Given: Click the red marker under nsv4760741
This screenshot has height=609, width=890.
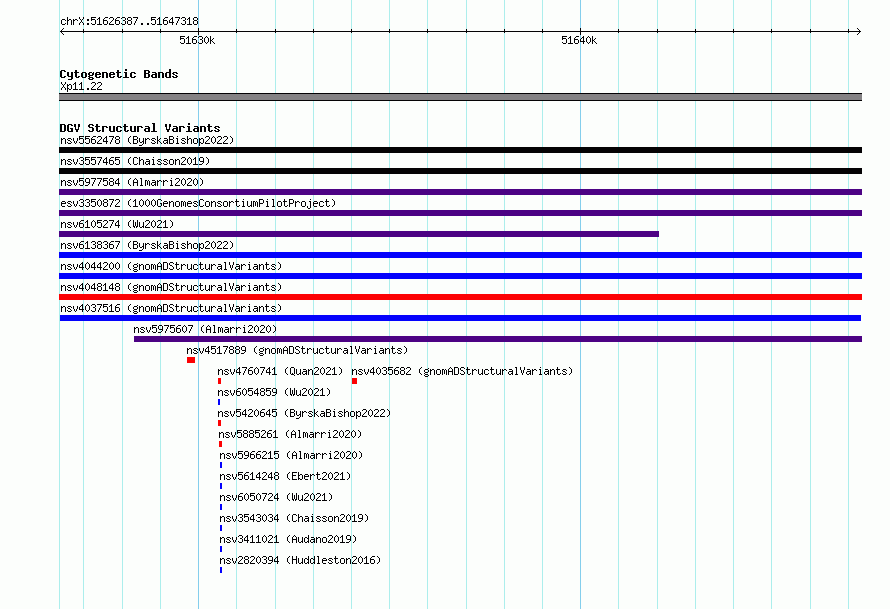Looking at the screenshot, I should click(x=220, y=381).
